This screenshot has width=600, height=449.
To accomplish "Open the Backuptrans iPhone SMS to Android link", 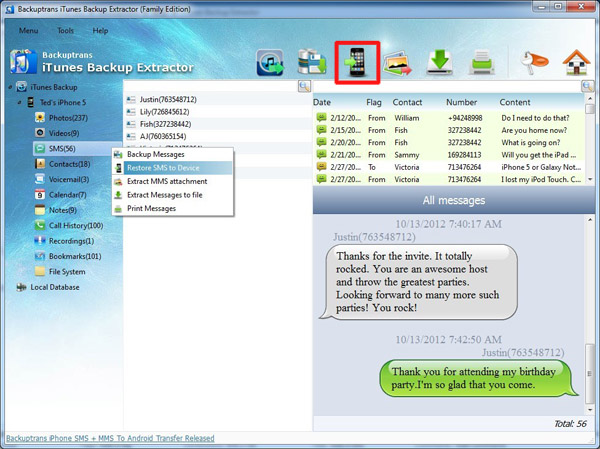I will pos(110,438).
